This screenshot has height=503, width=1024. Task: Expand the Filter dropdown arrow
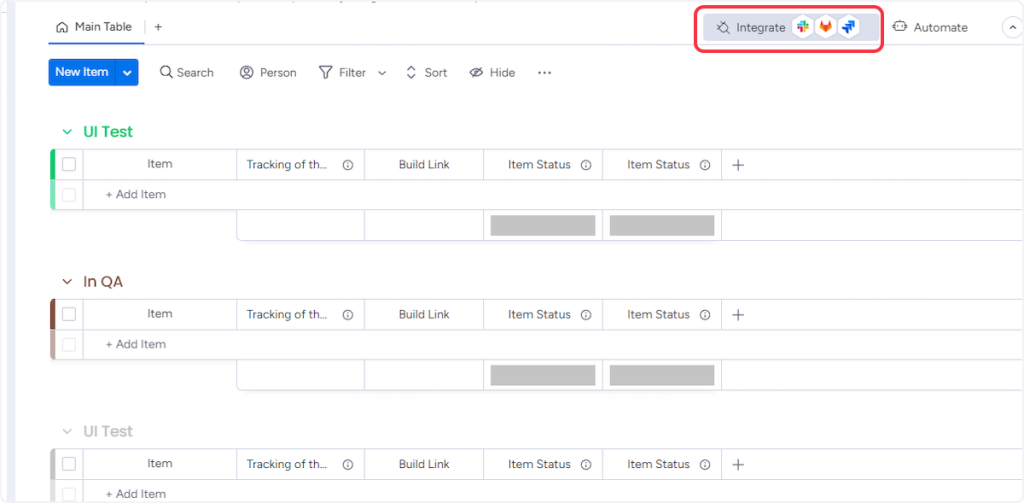point(382,73)
